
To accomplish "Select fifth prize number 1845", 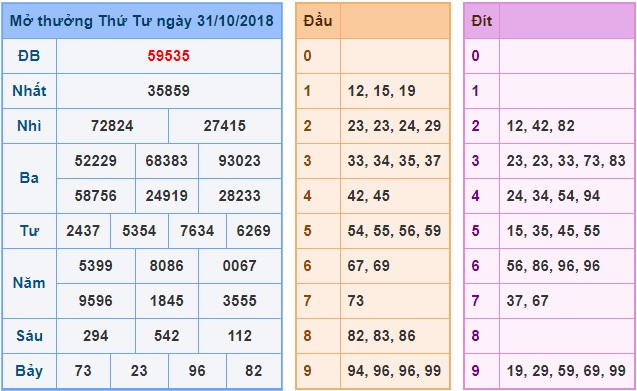I will pyautogui.click(x=167, y=301).
